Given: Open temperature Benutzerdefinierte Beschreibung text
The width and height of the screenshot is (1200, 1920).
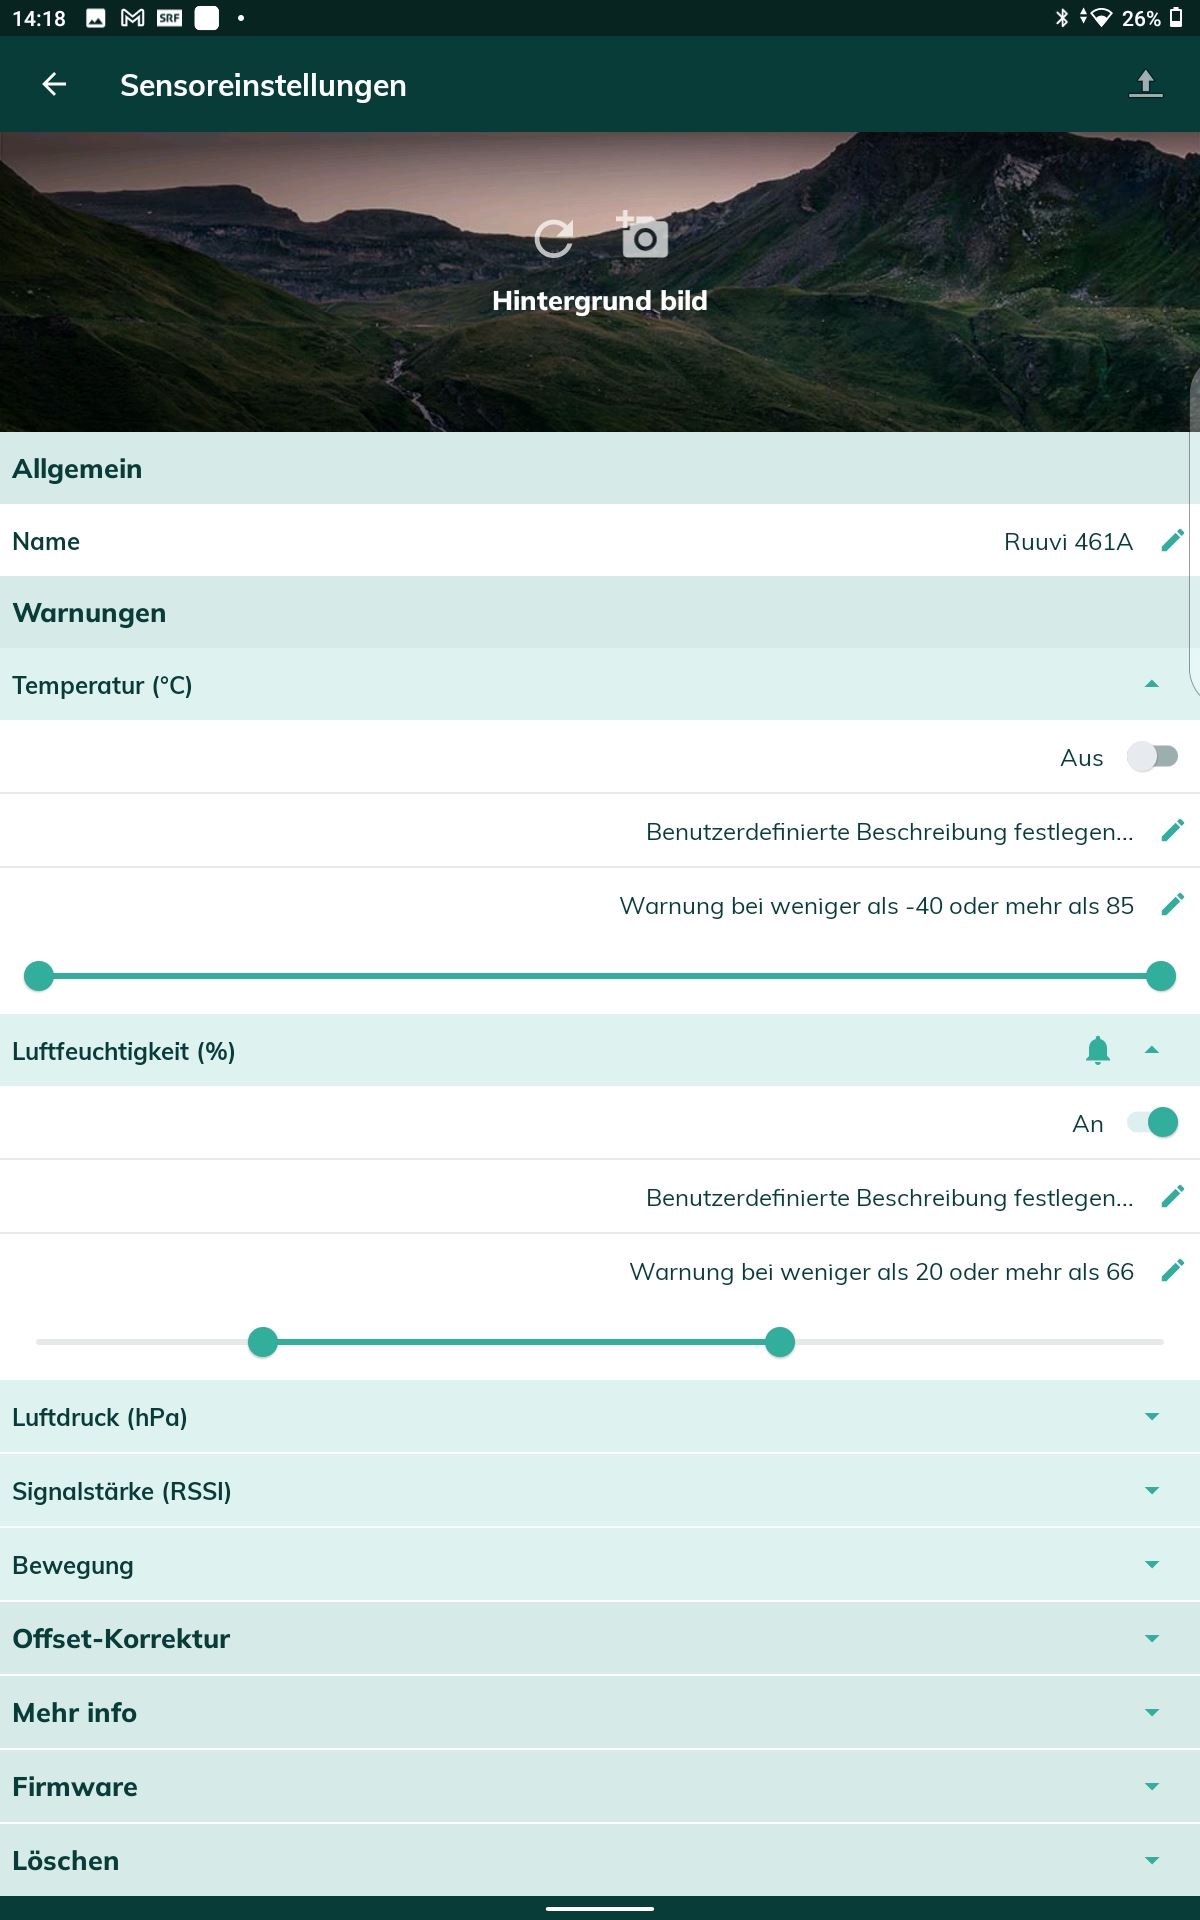Looking at the screenshot, I should coord(890,832).
